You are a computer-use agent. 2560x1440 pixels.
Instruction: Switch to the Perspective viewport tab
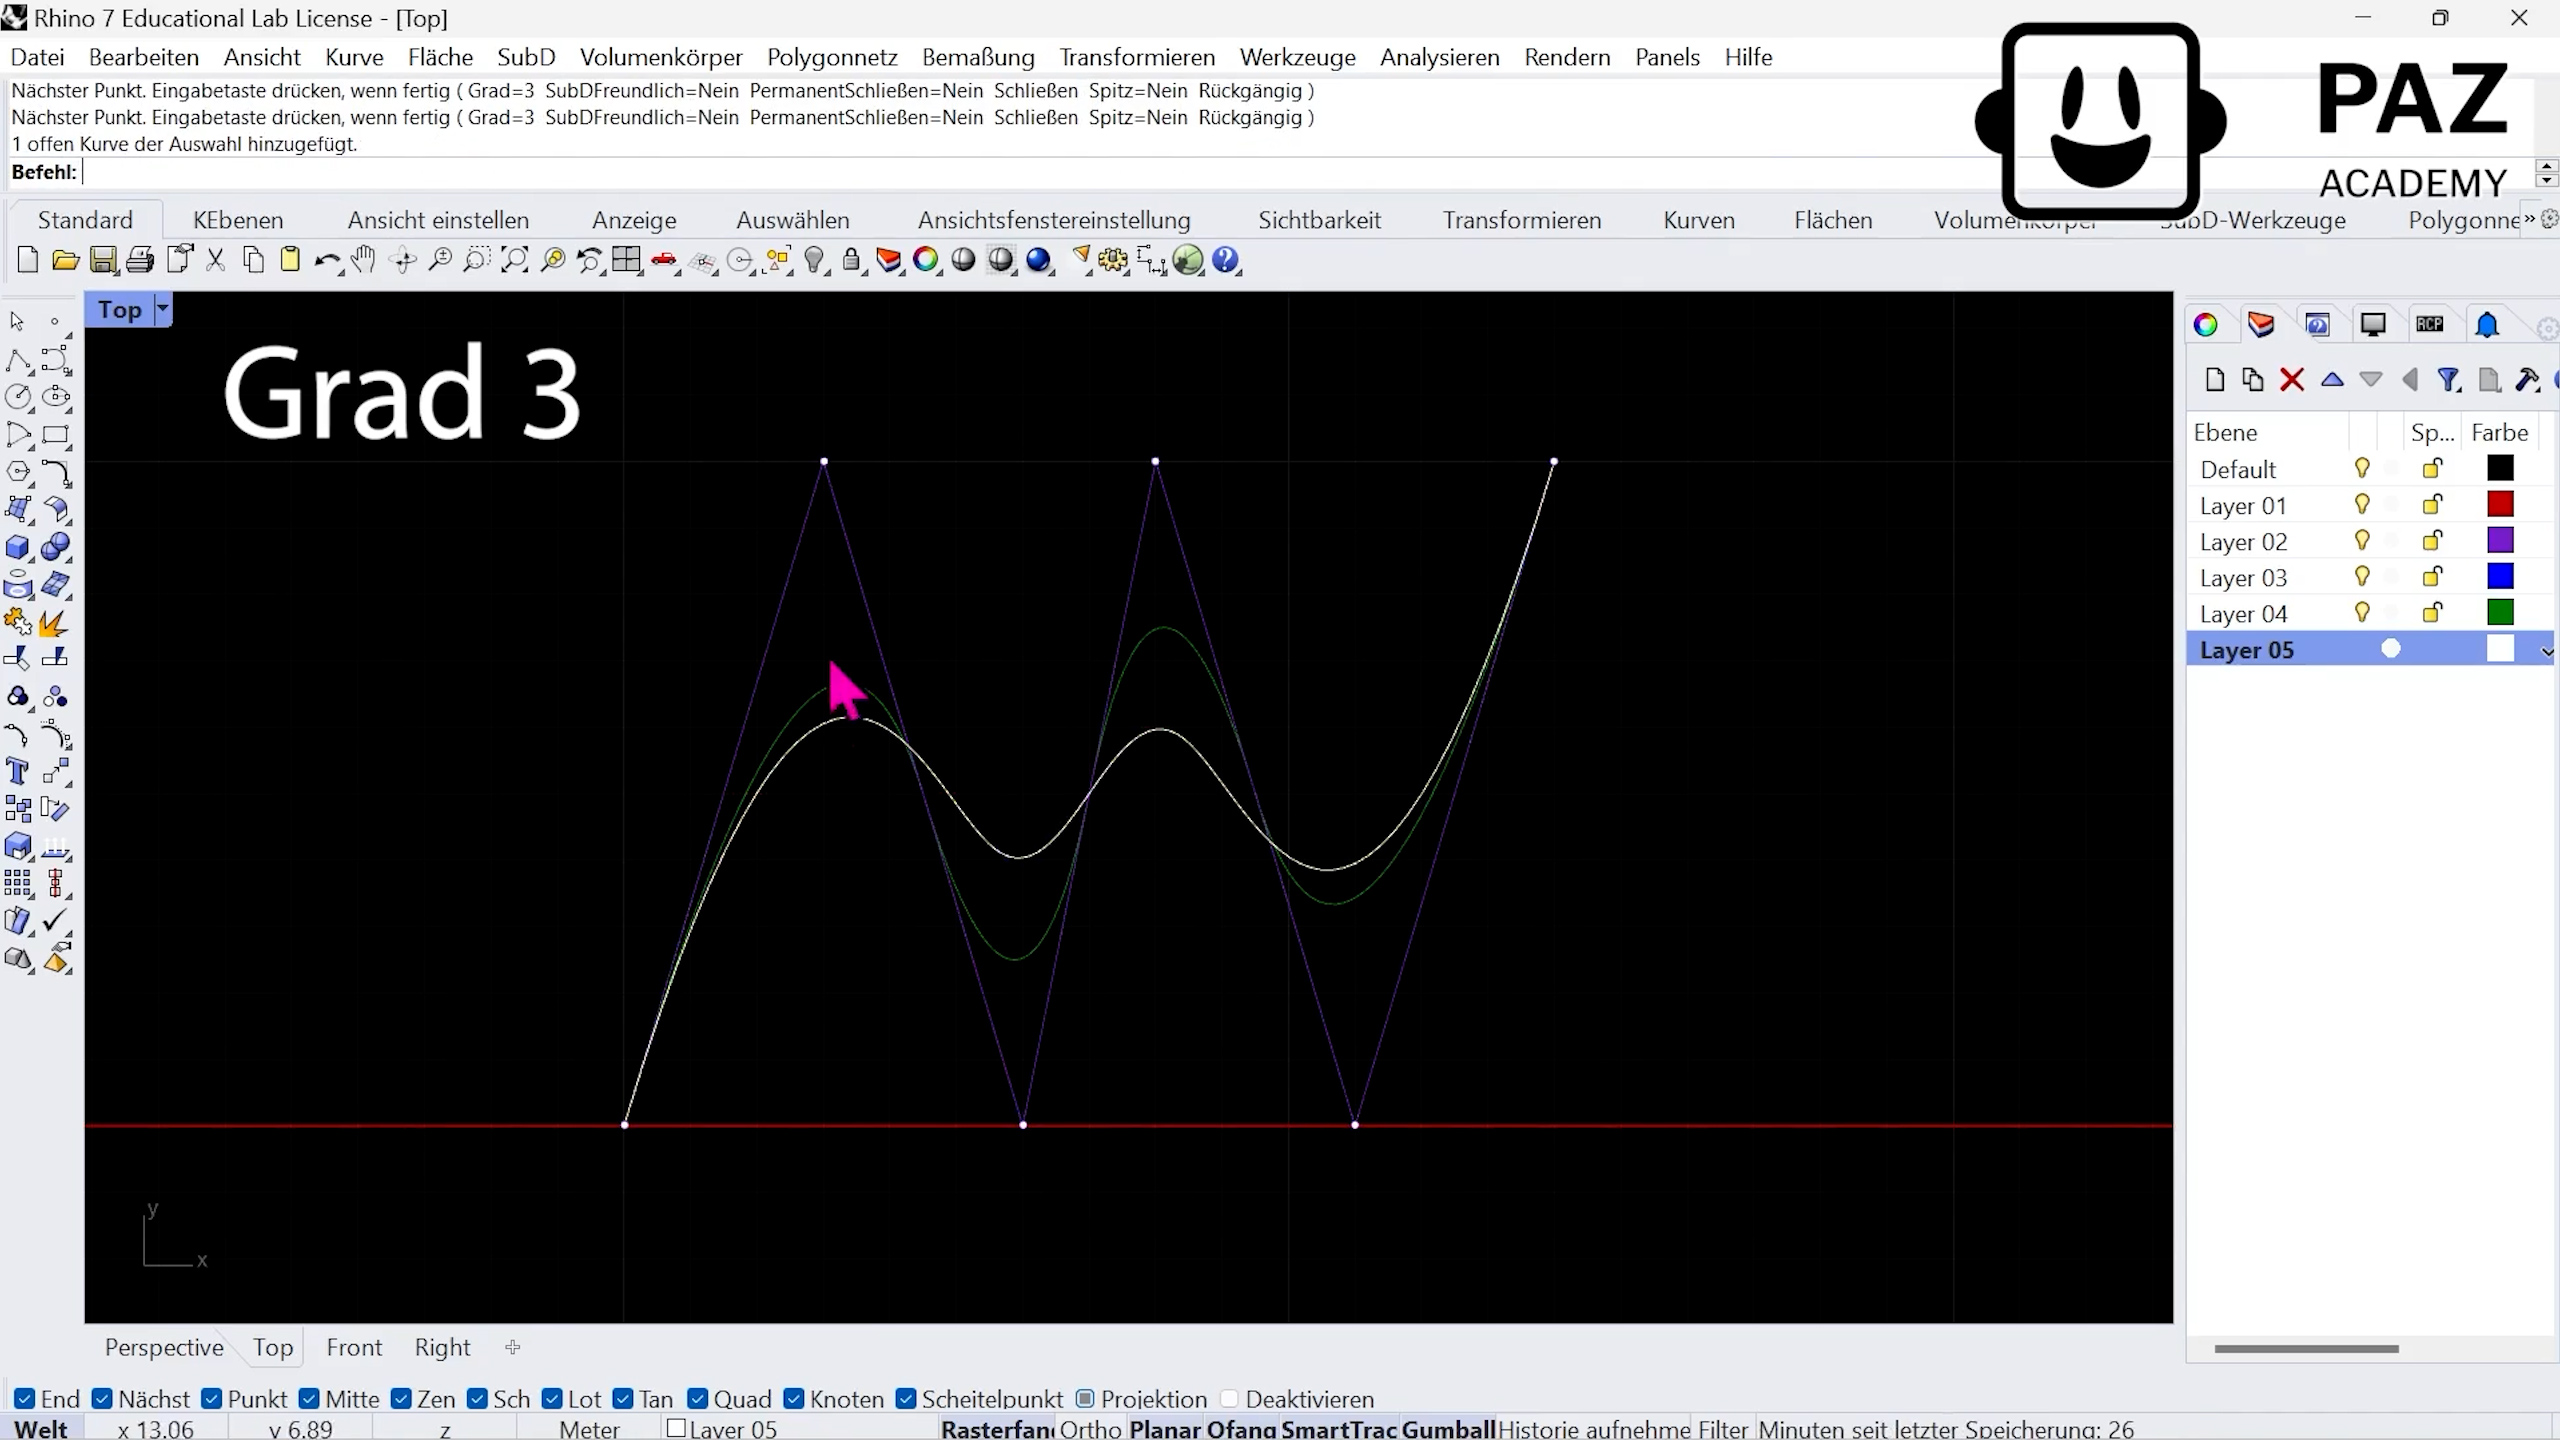(x=164, y=1347)
